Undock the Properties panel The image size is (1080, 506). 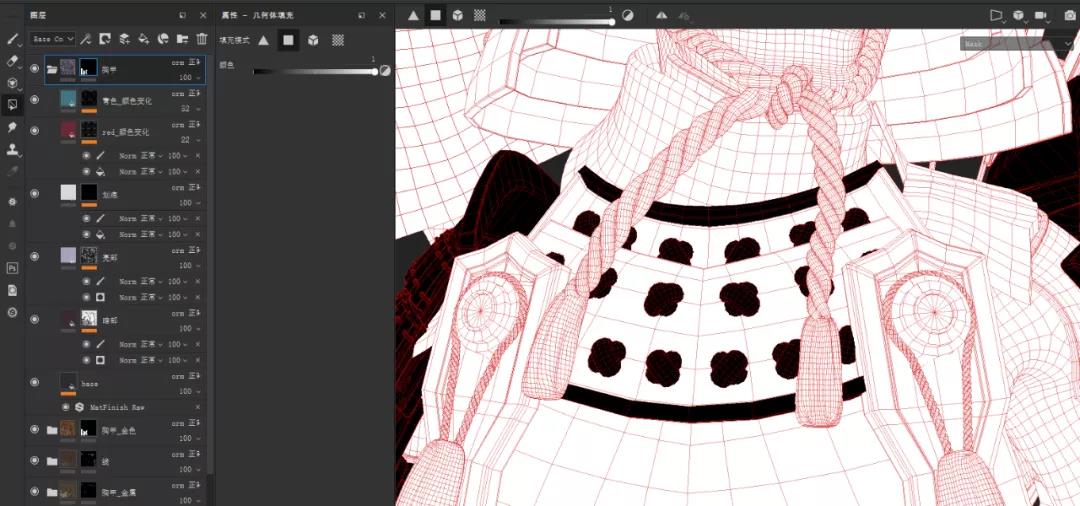[x=362, y=15]
